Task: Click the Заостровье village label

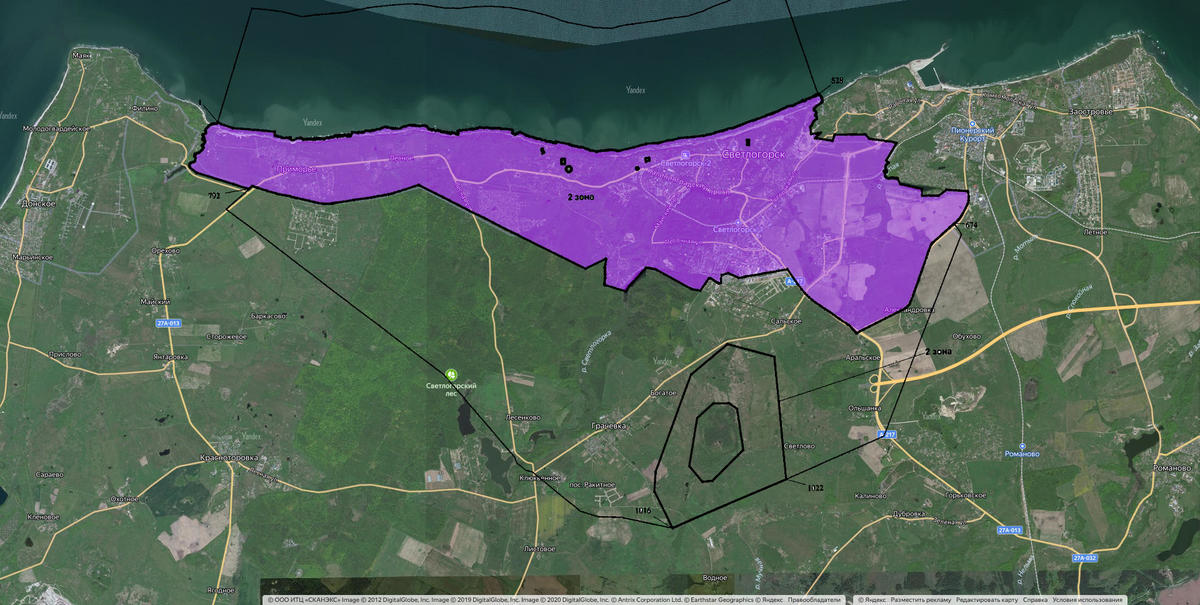Action: point(1090,111)
